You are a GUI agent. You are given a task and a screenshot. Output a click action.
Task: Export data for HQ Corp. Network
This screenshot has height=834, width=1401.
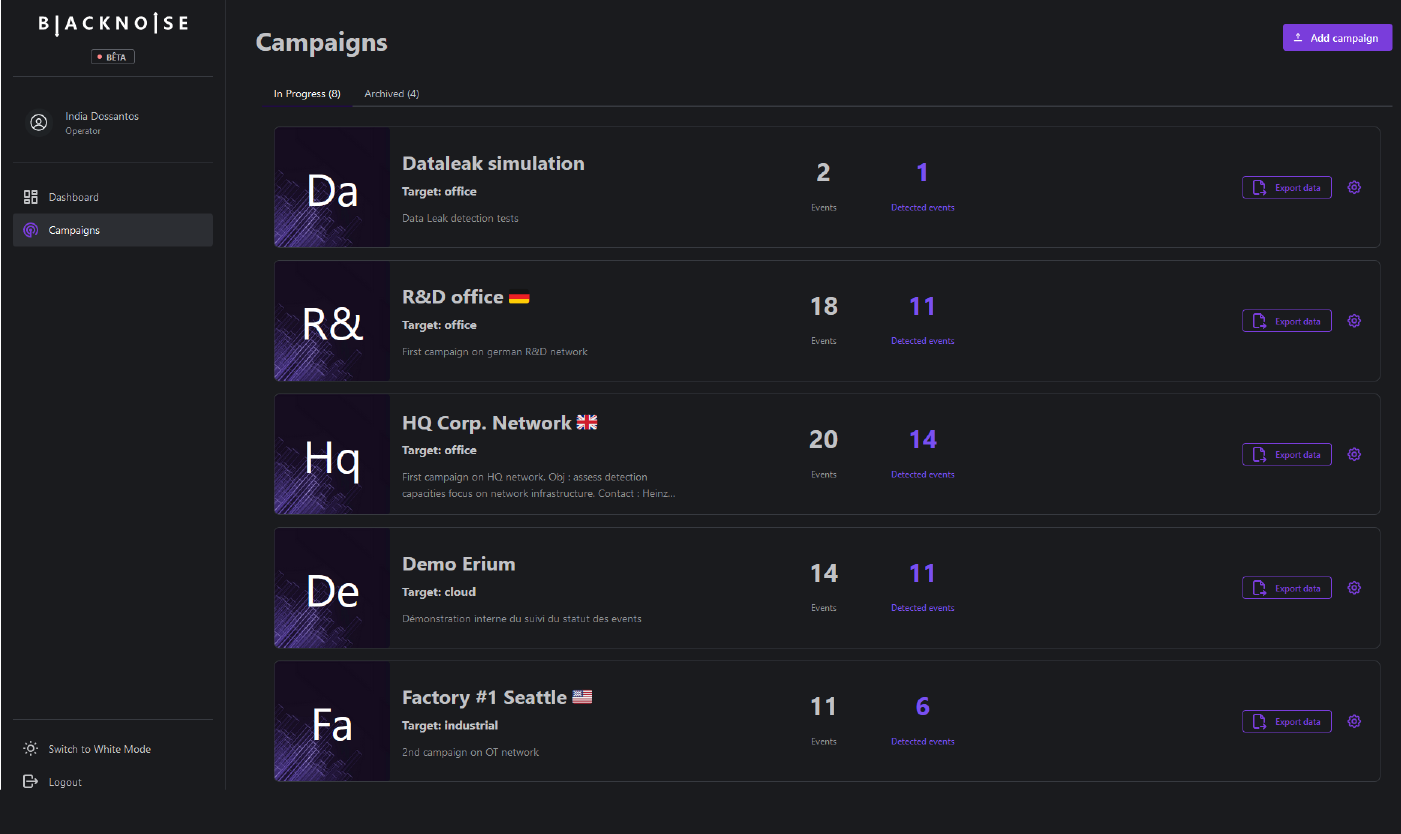1287,454
